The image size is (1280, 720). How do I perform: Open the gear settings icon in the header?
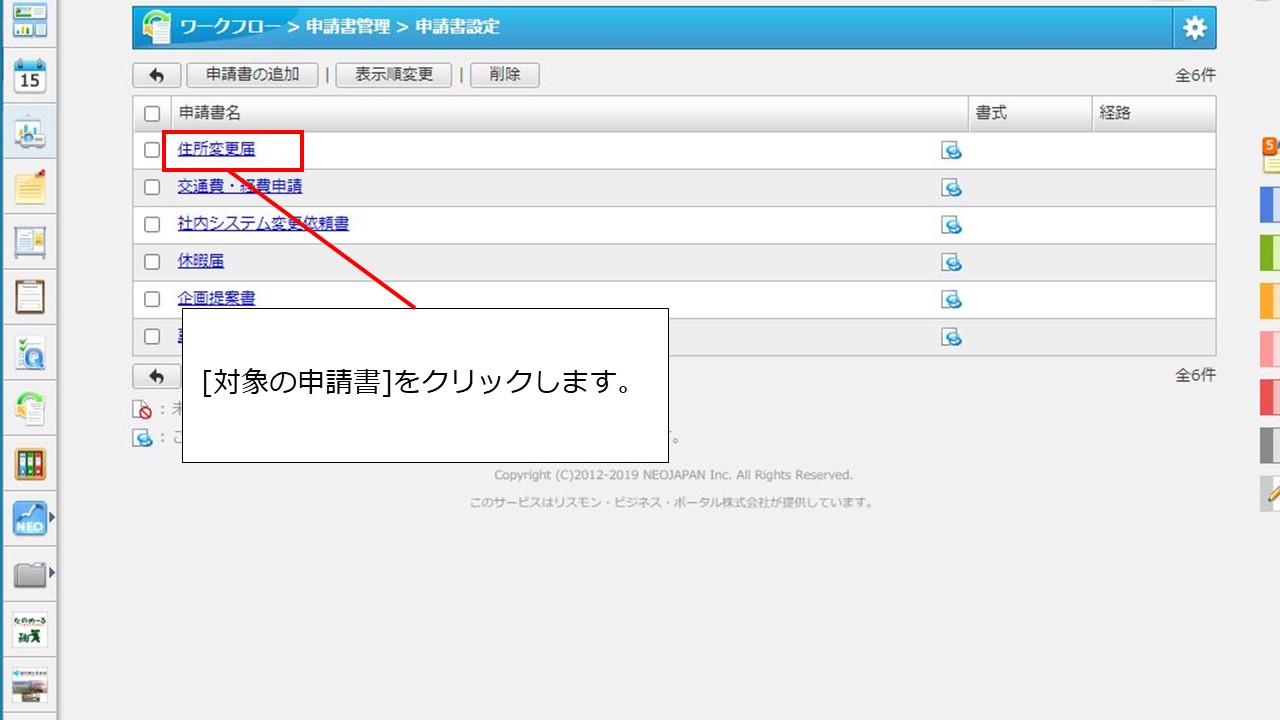1195,28
